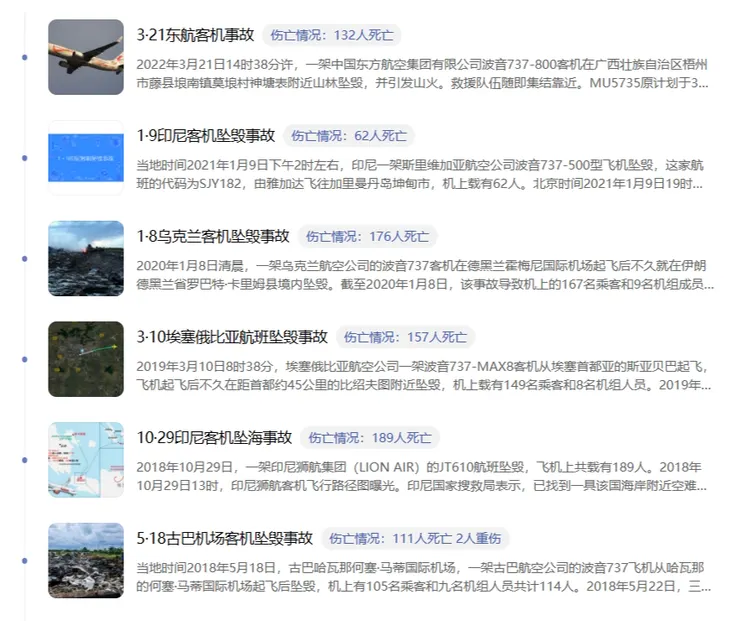Click the title 3·10埃塞俄比亚航班坠毁事故
Screen dimensions: 740x621
[232, 337]
